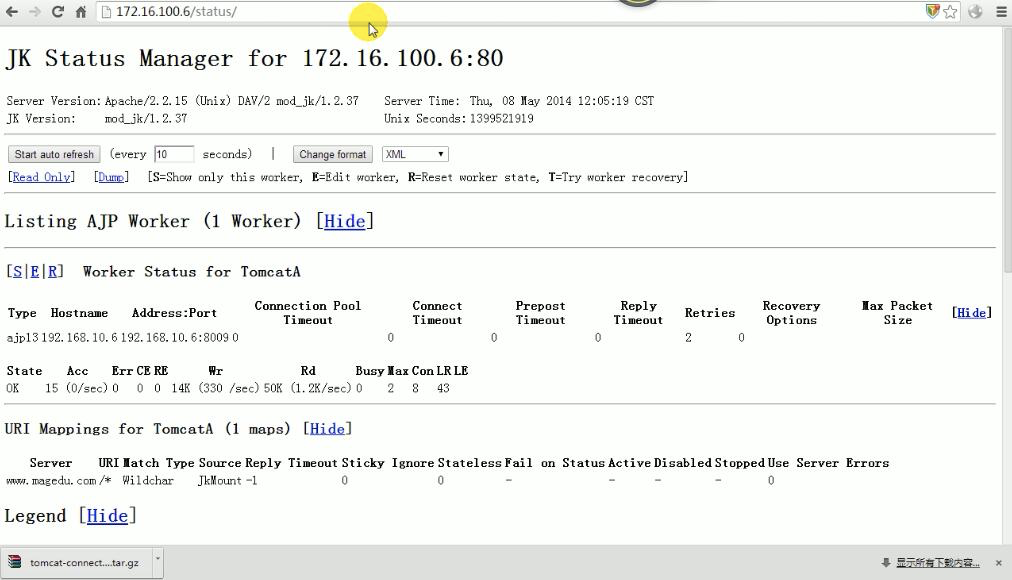Click address cell 192.168.10.6:8009

[x=174, y=337]
